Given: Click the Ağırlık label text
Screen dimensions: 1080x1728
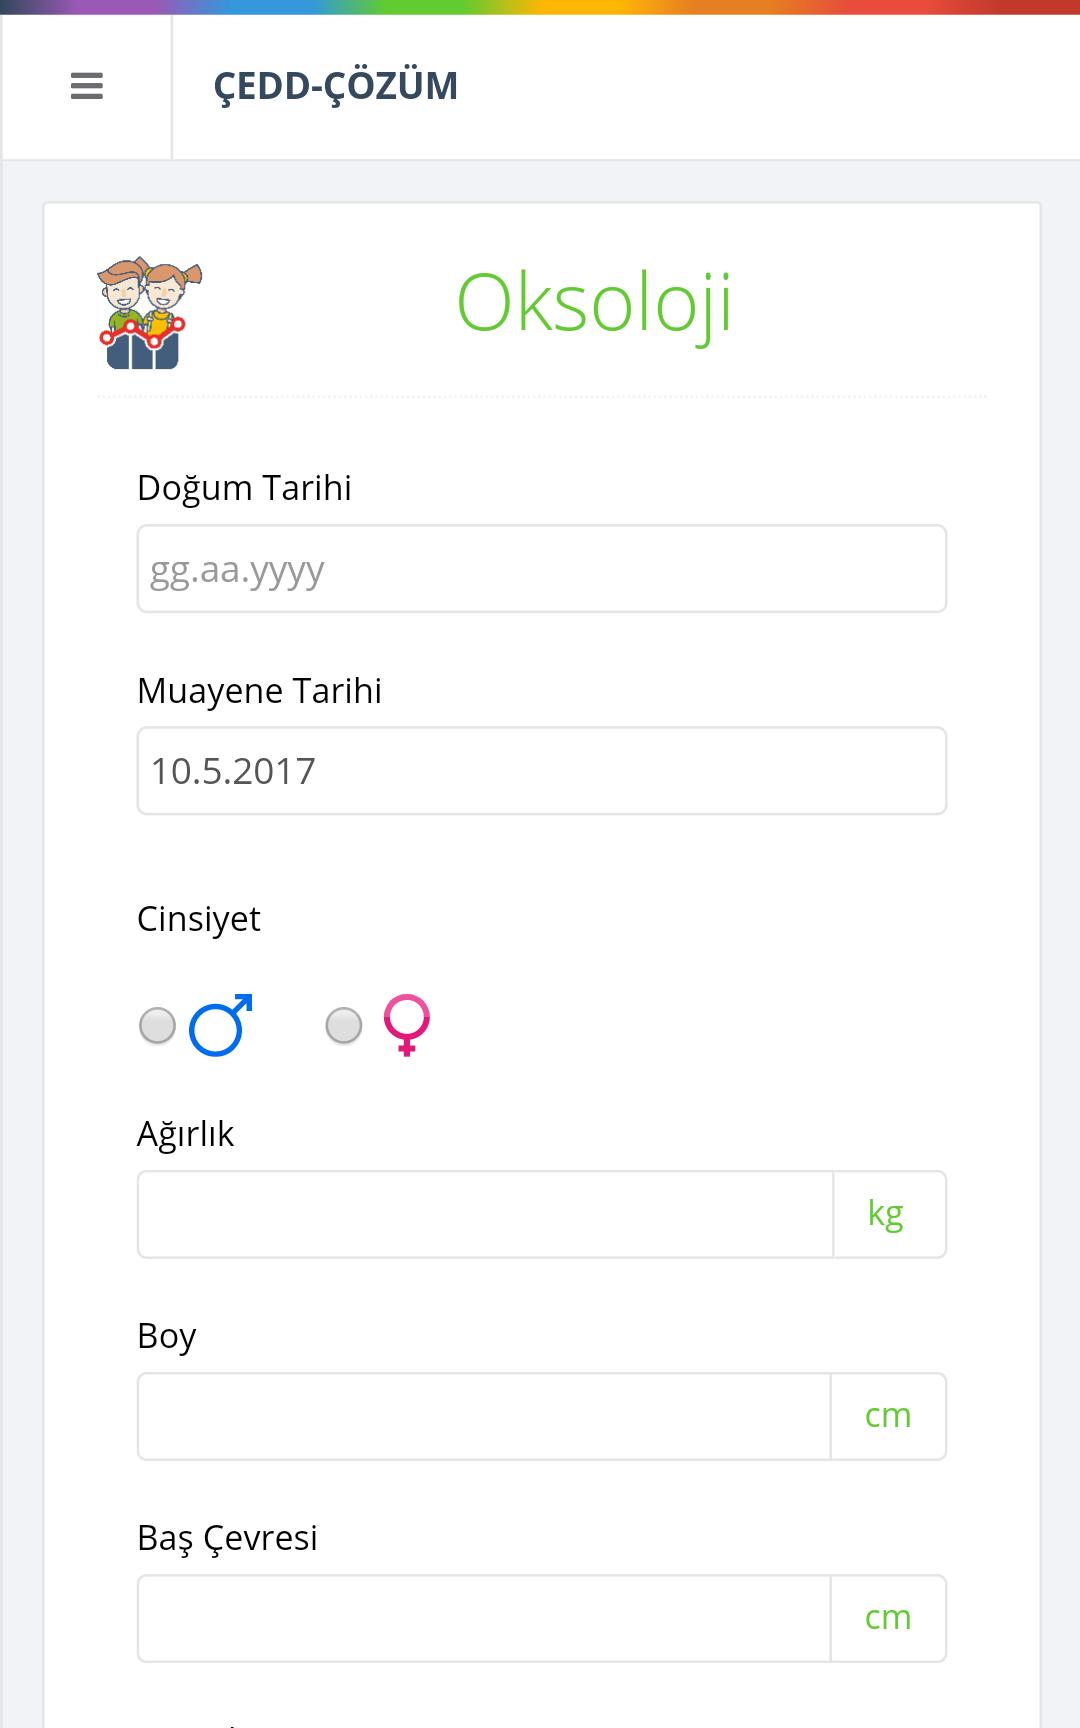Looking at the screenshot, I should point(185,1135).
